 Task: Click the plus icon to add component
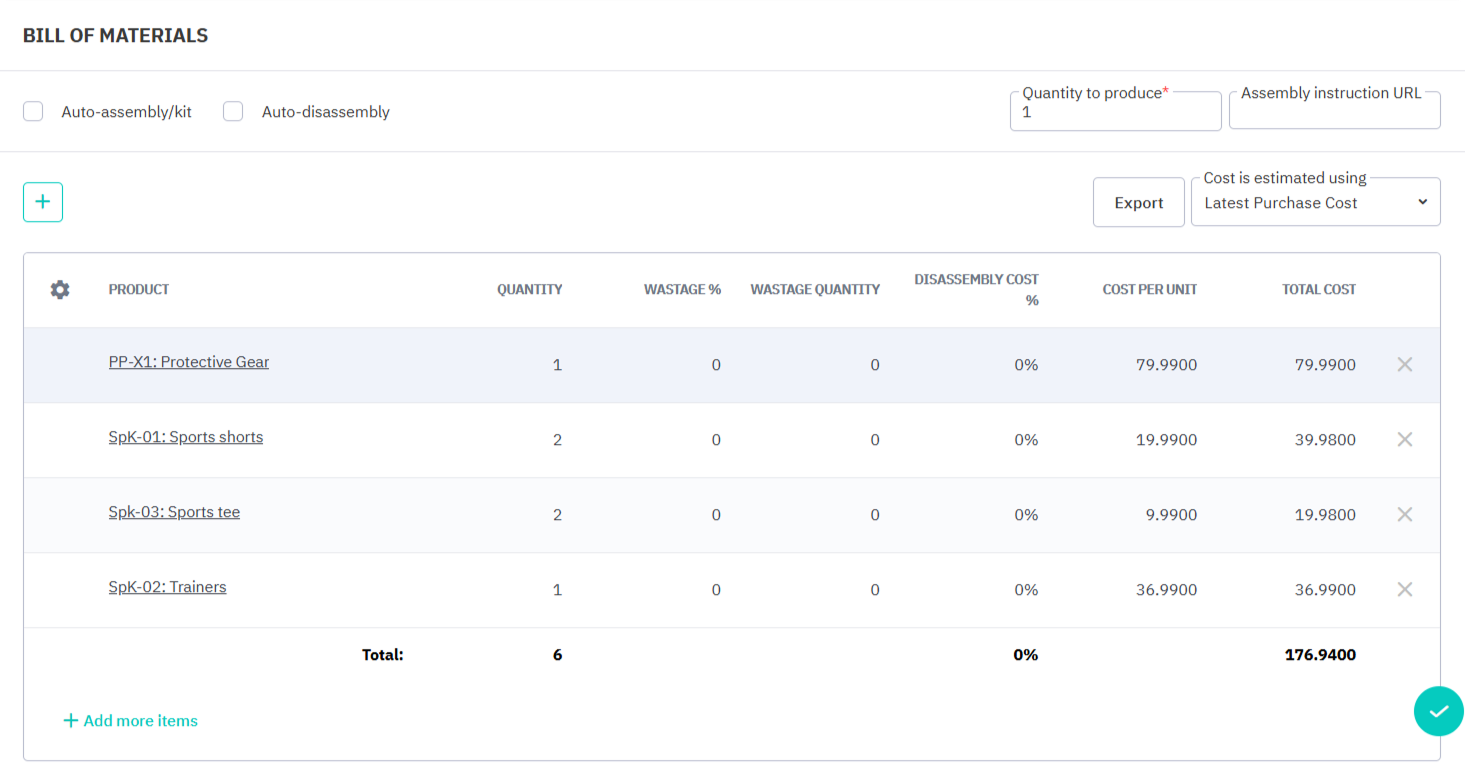[x=43, y=202]
